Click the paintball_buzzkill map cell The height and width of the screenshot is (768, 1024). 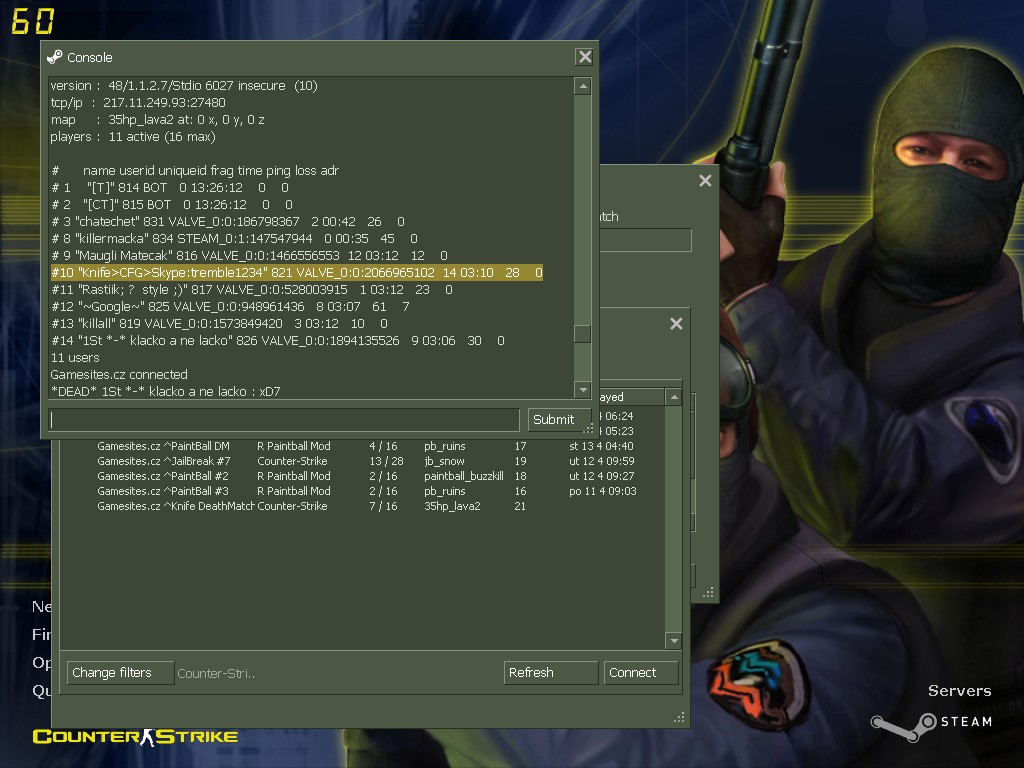pos(464,476)
